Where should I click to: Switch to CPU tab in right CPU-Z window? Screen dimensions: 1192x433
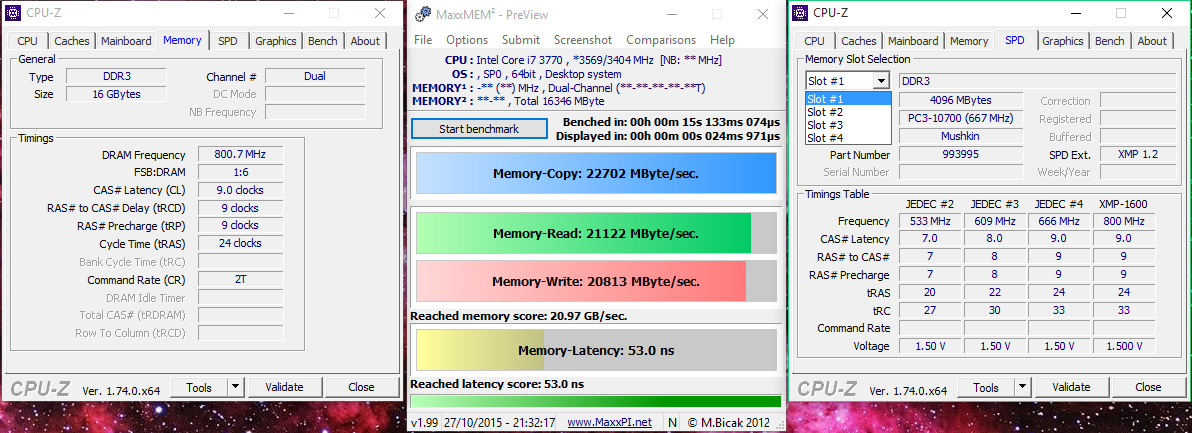[x=814, y=41]
